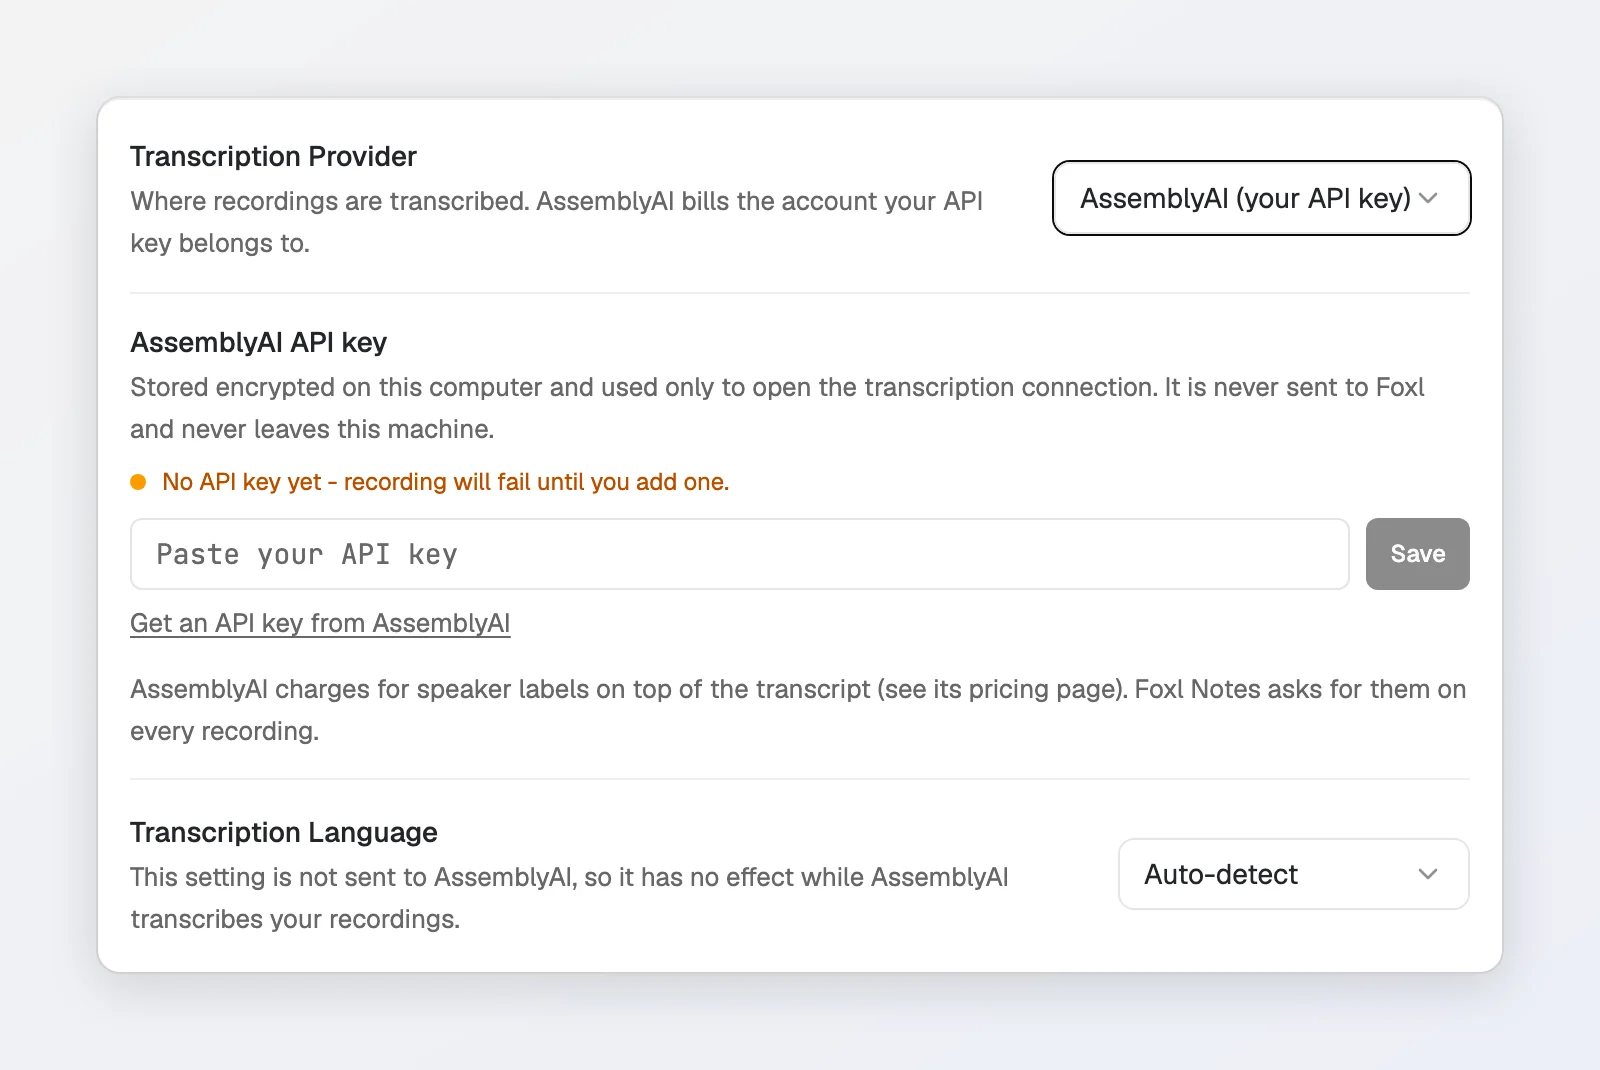1600x1070 pixels.
Task: Click the orange warning dot beside No API key yet
Action: [x=139, y=482]
